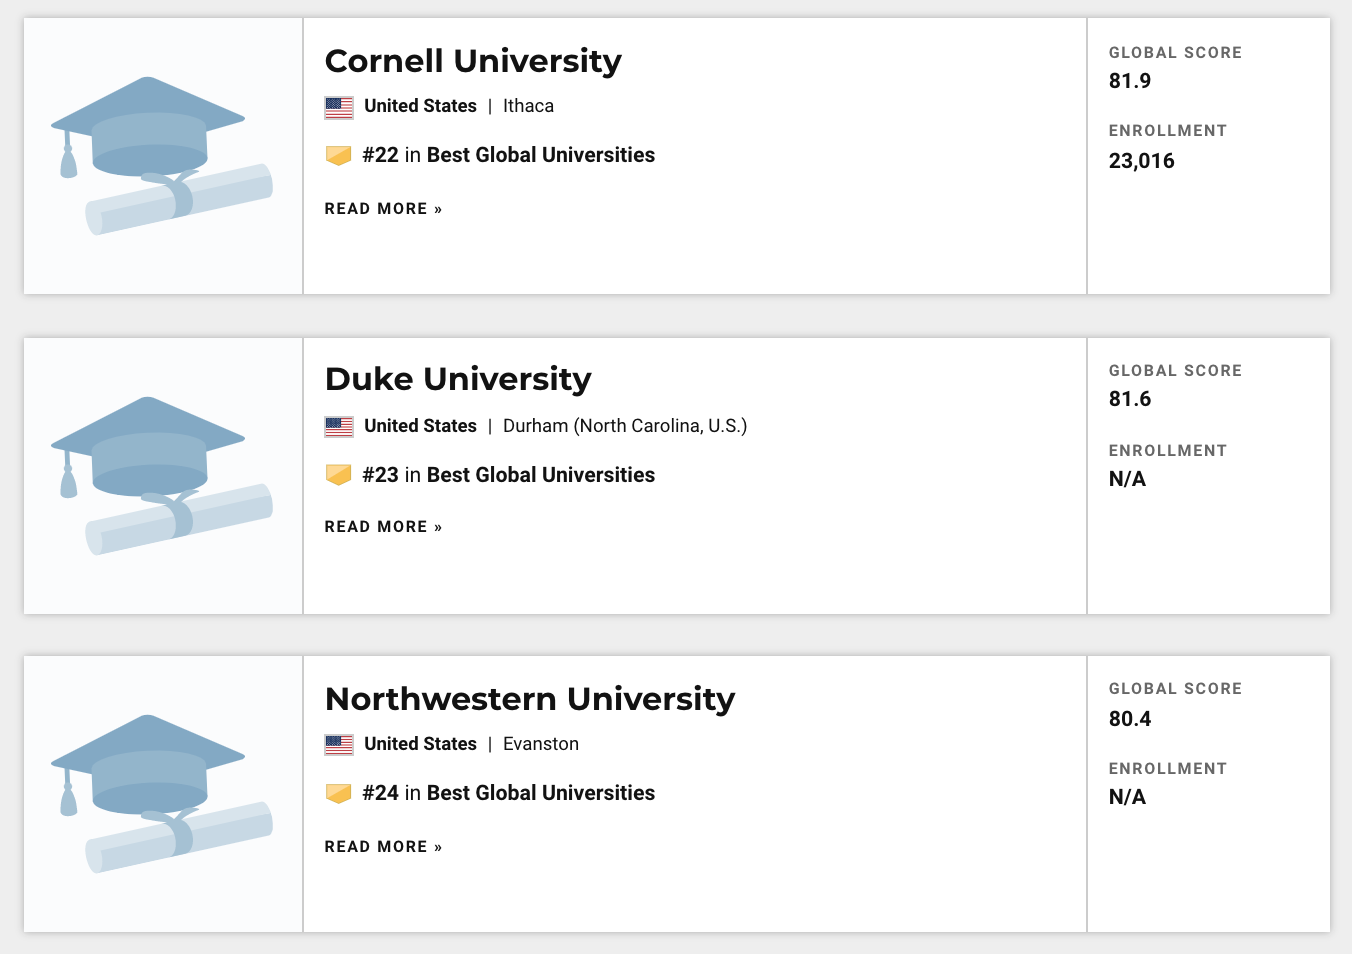Open Duke's #23 Best Global Universities ranking
1352x954 pixels.
(x=509, y=475)
